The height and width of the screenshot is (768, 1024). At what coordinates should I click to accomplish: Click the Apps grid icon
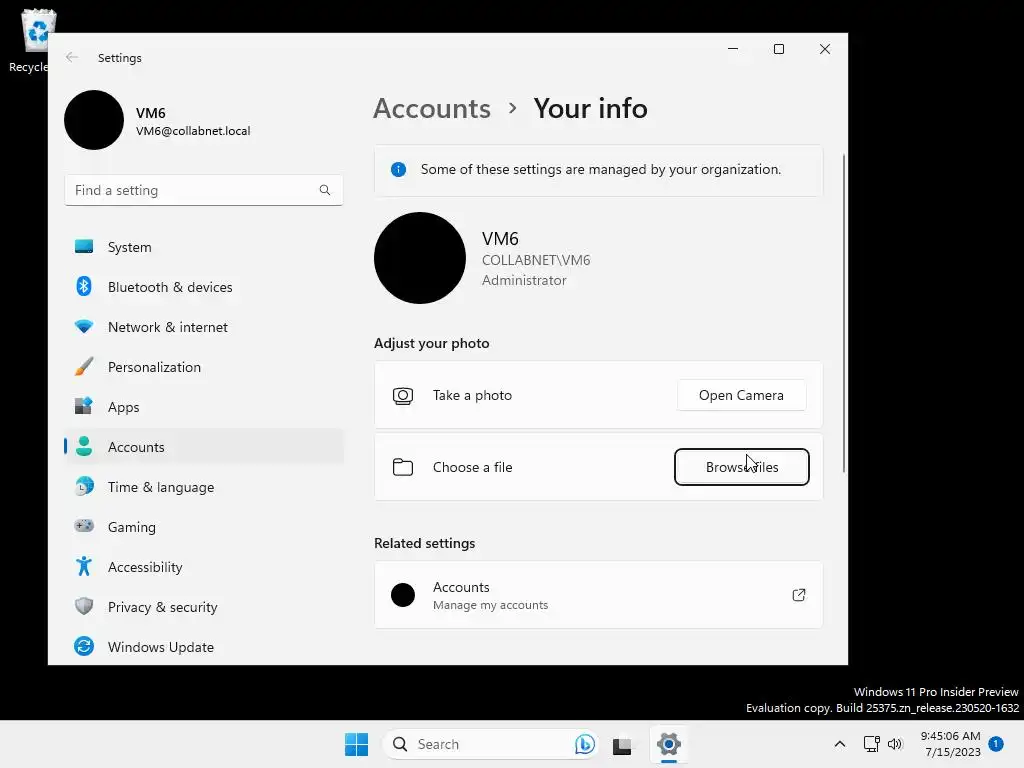click(84, 406)
